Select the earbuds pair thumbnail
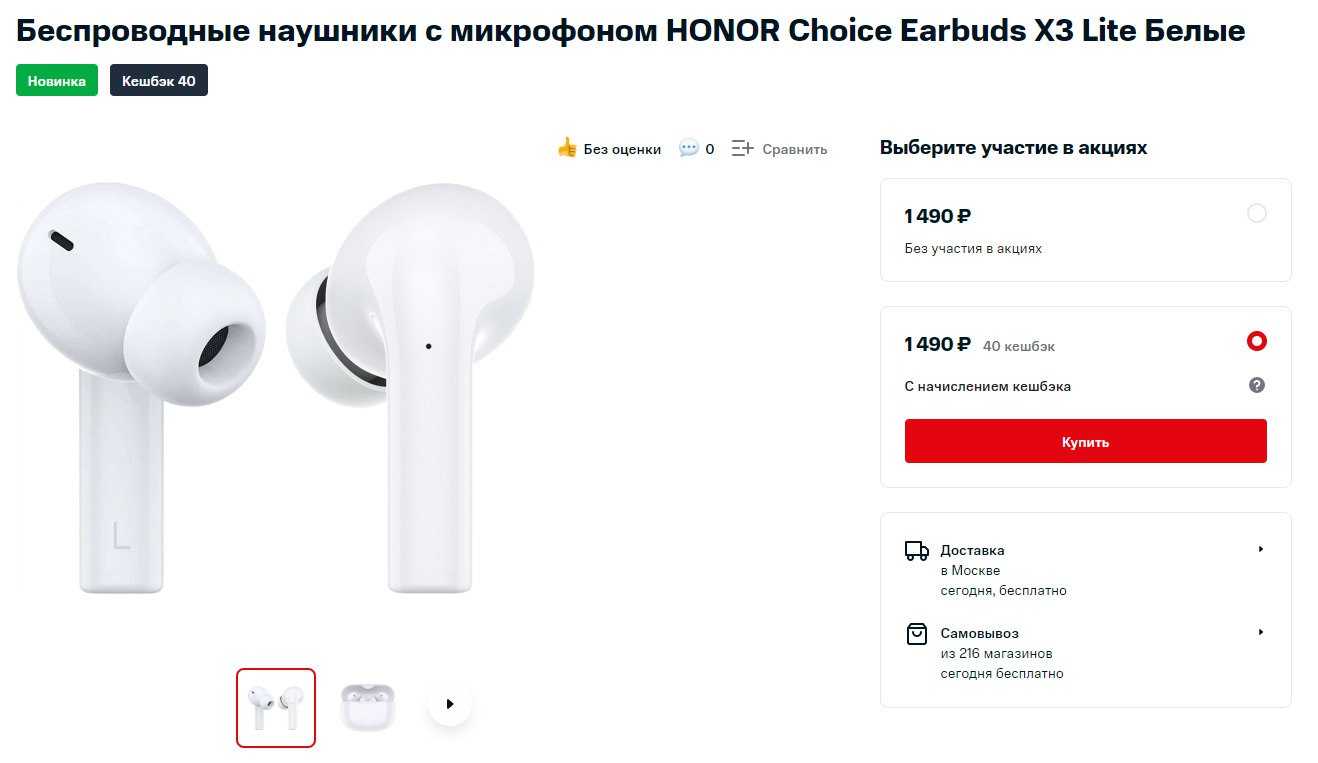 276,708
